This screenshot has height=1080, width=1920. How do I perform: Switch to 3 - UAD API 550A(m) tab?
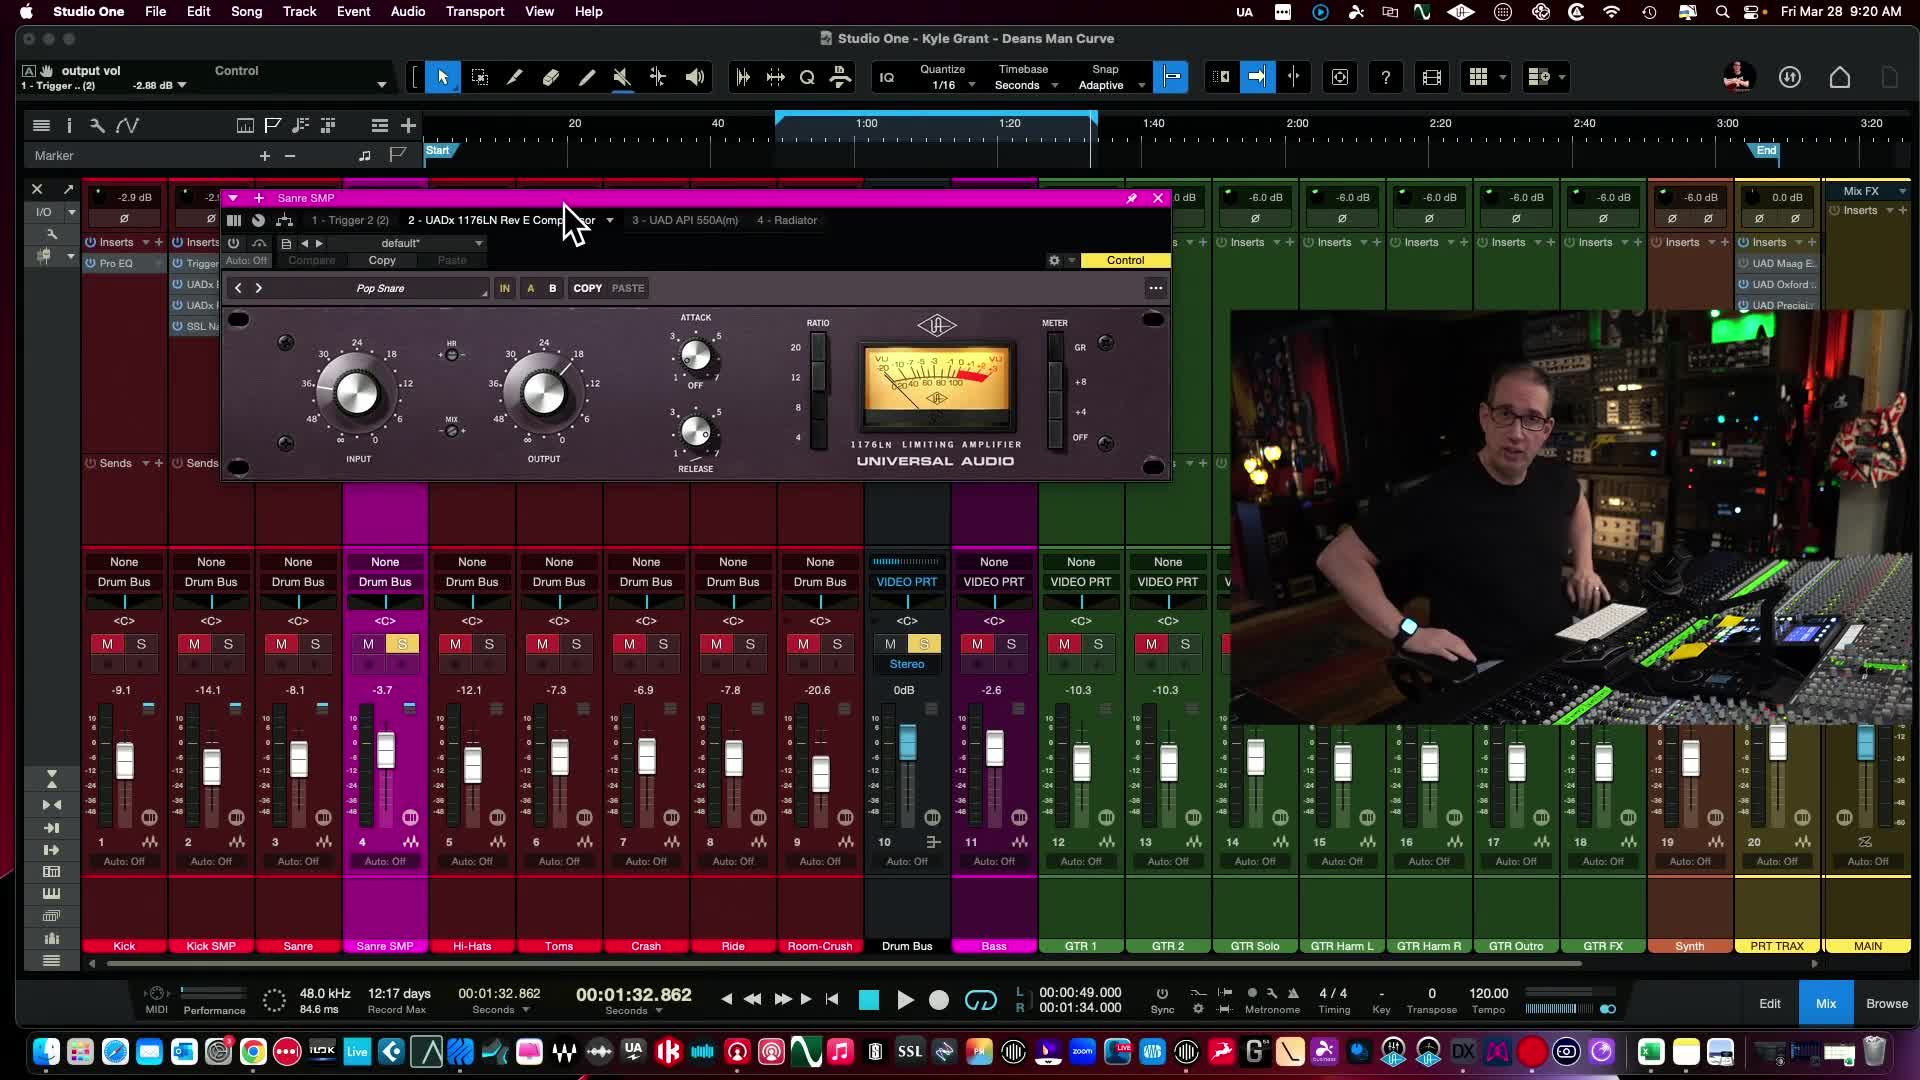[x=685, y=220]
